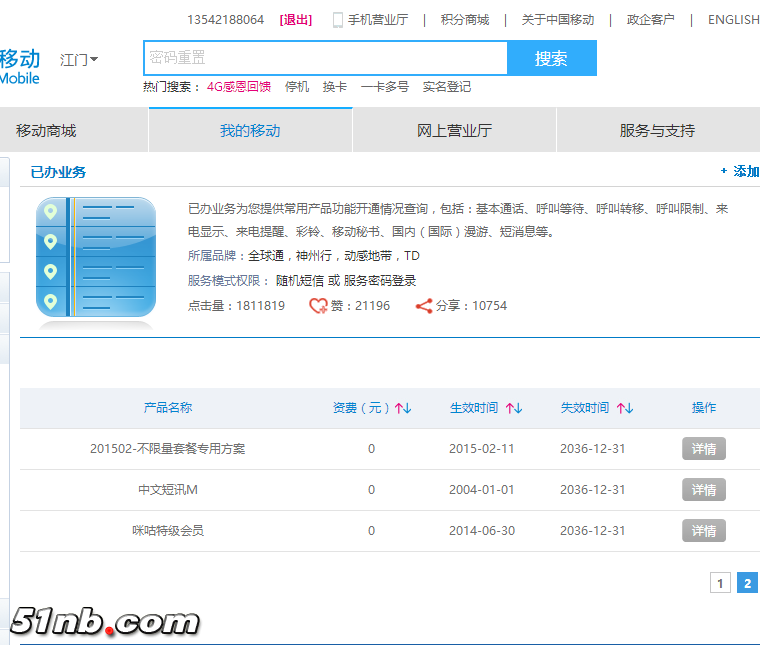Sort by 资费 using its arrows icon
The width and height of the screenshot is (770, 645).
pyautogui.click(x=403, y=408)
